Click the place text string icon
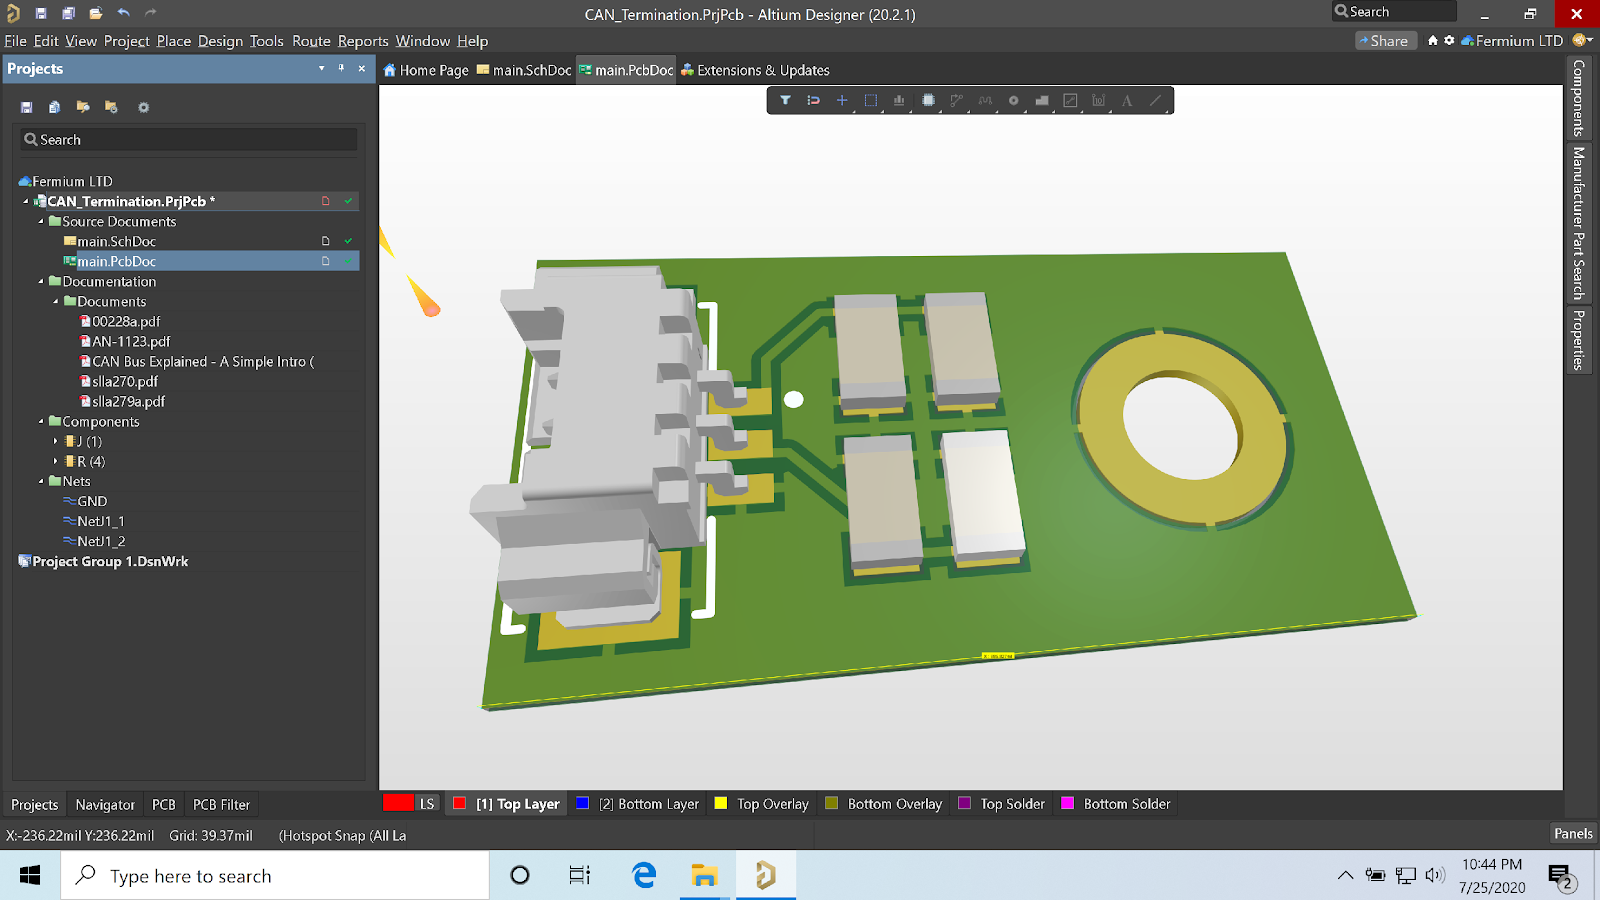 (x=1127, y=100)
